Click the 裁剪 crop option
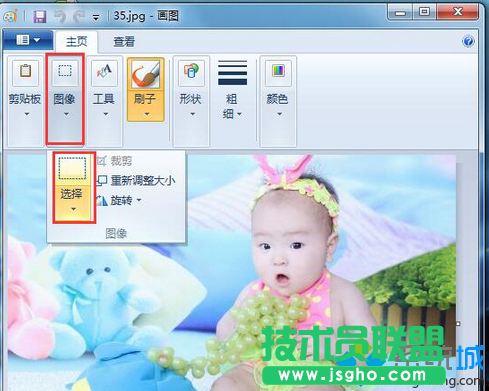 point(115,161)
